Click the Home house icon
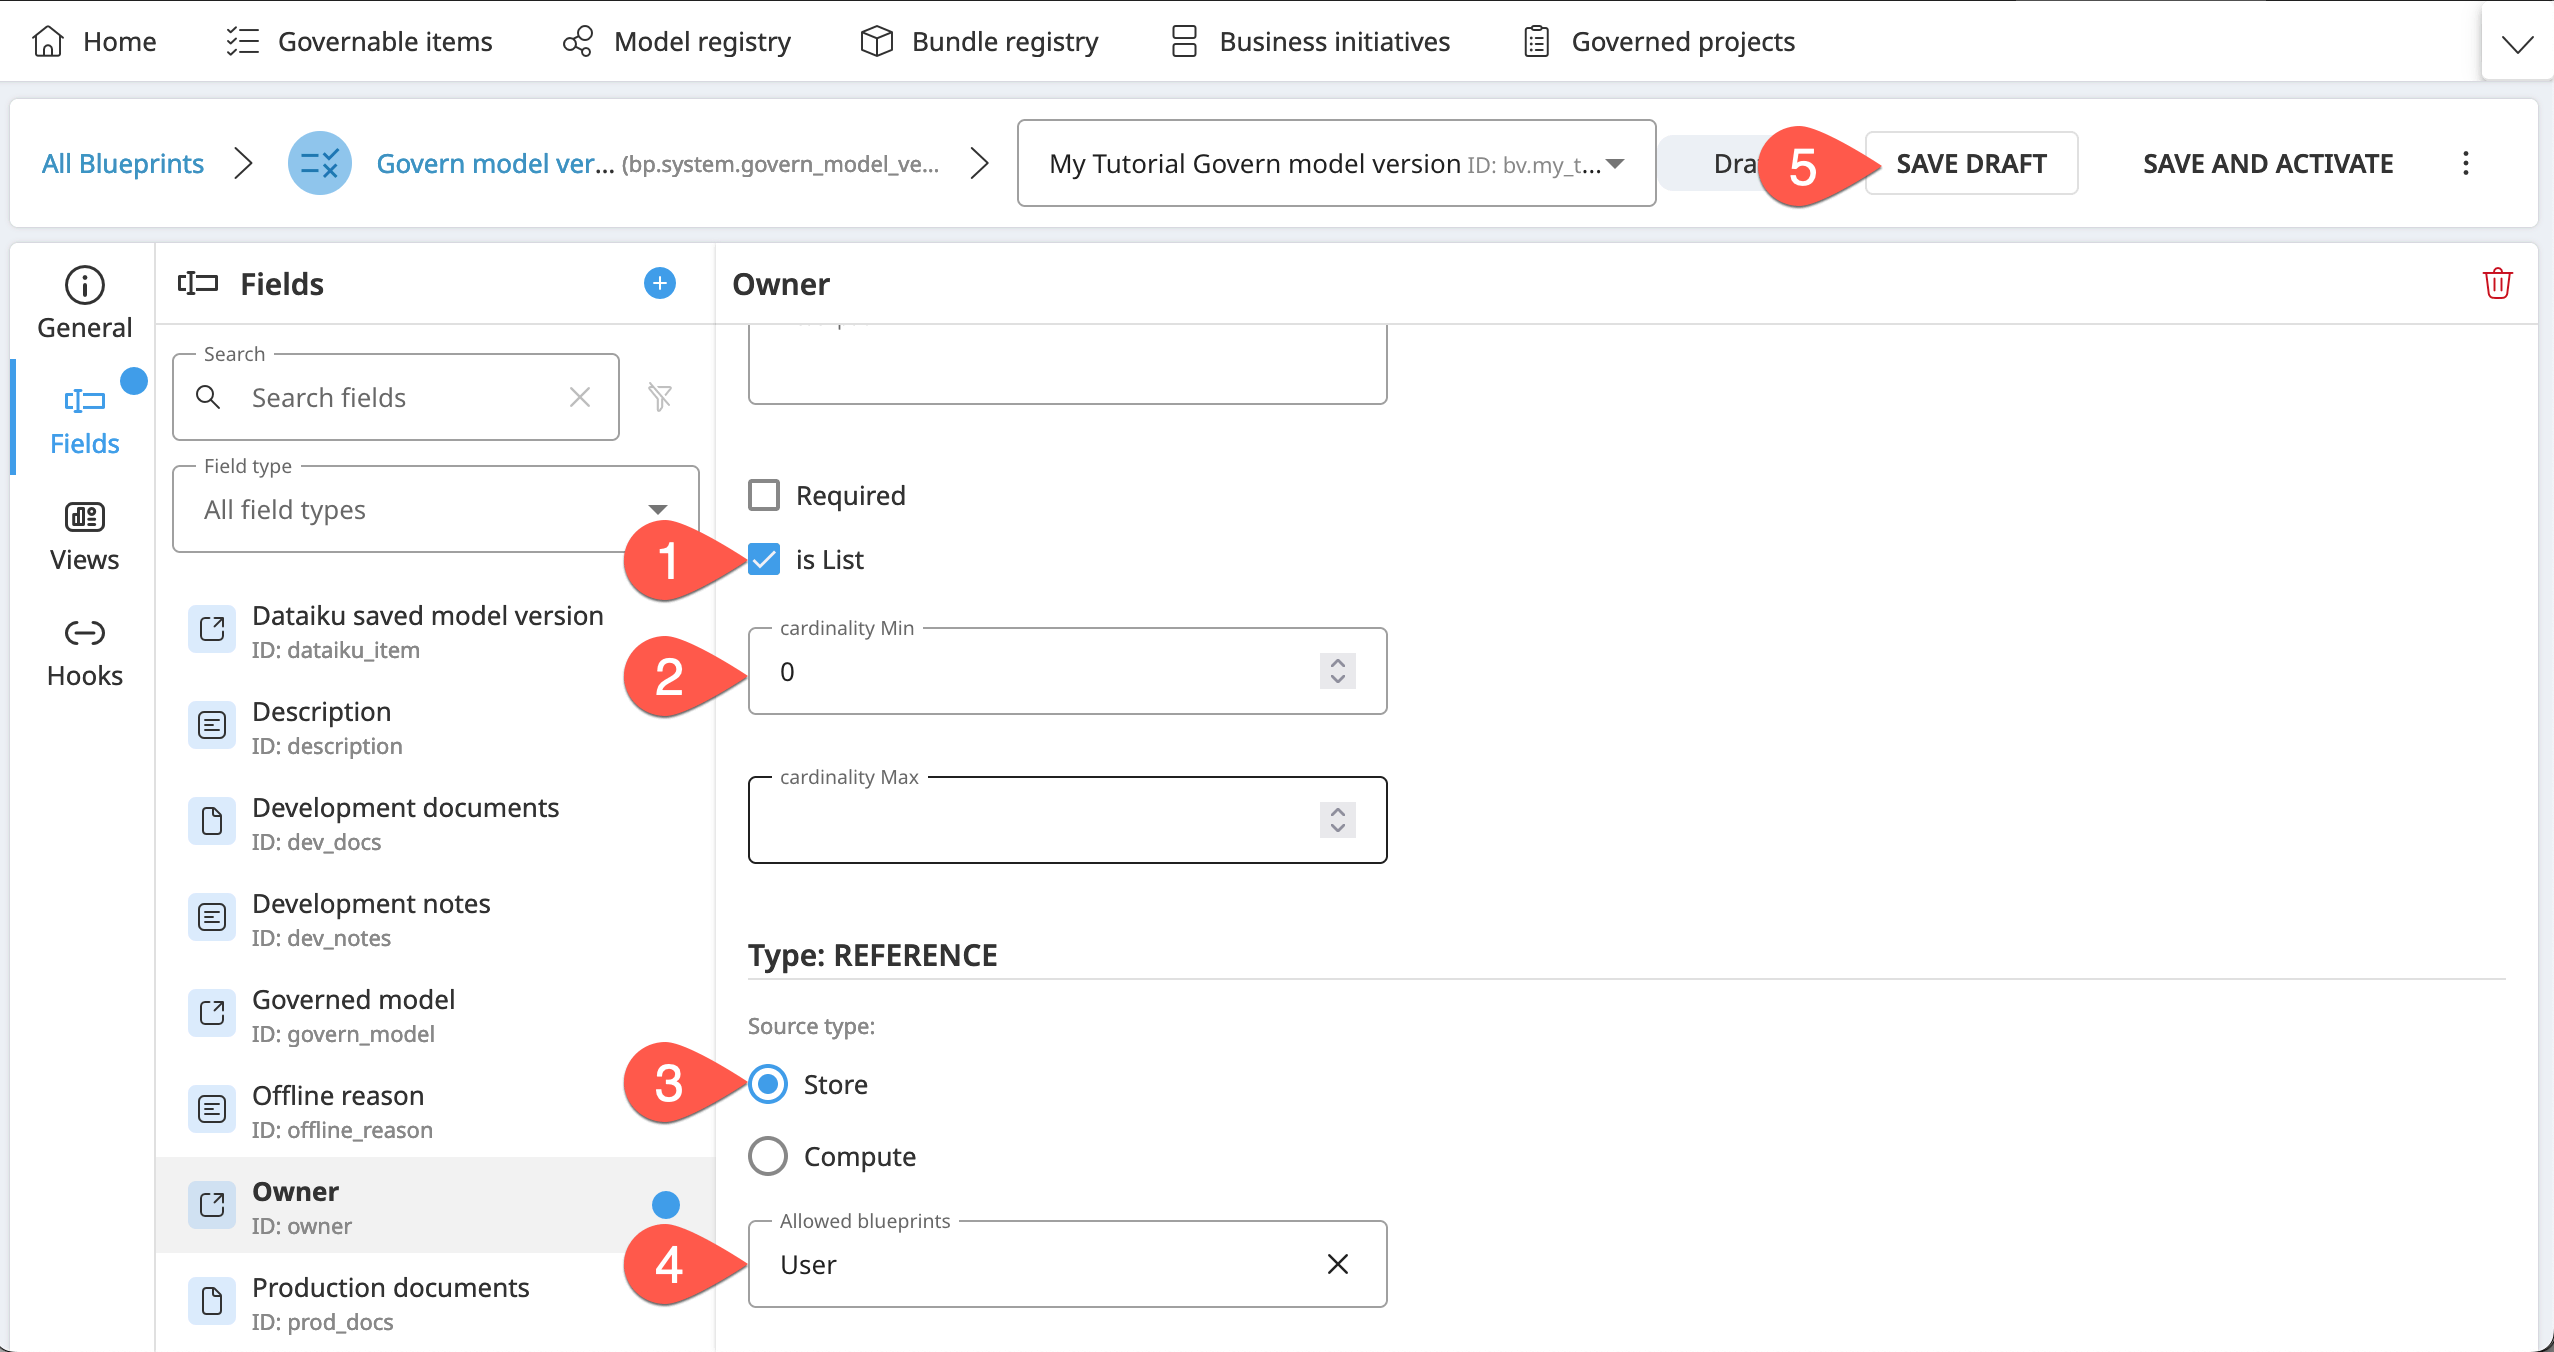2554x1352 pixels. [48, 41]
